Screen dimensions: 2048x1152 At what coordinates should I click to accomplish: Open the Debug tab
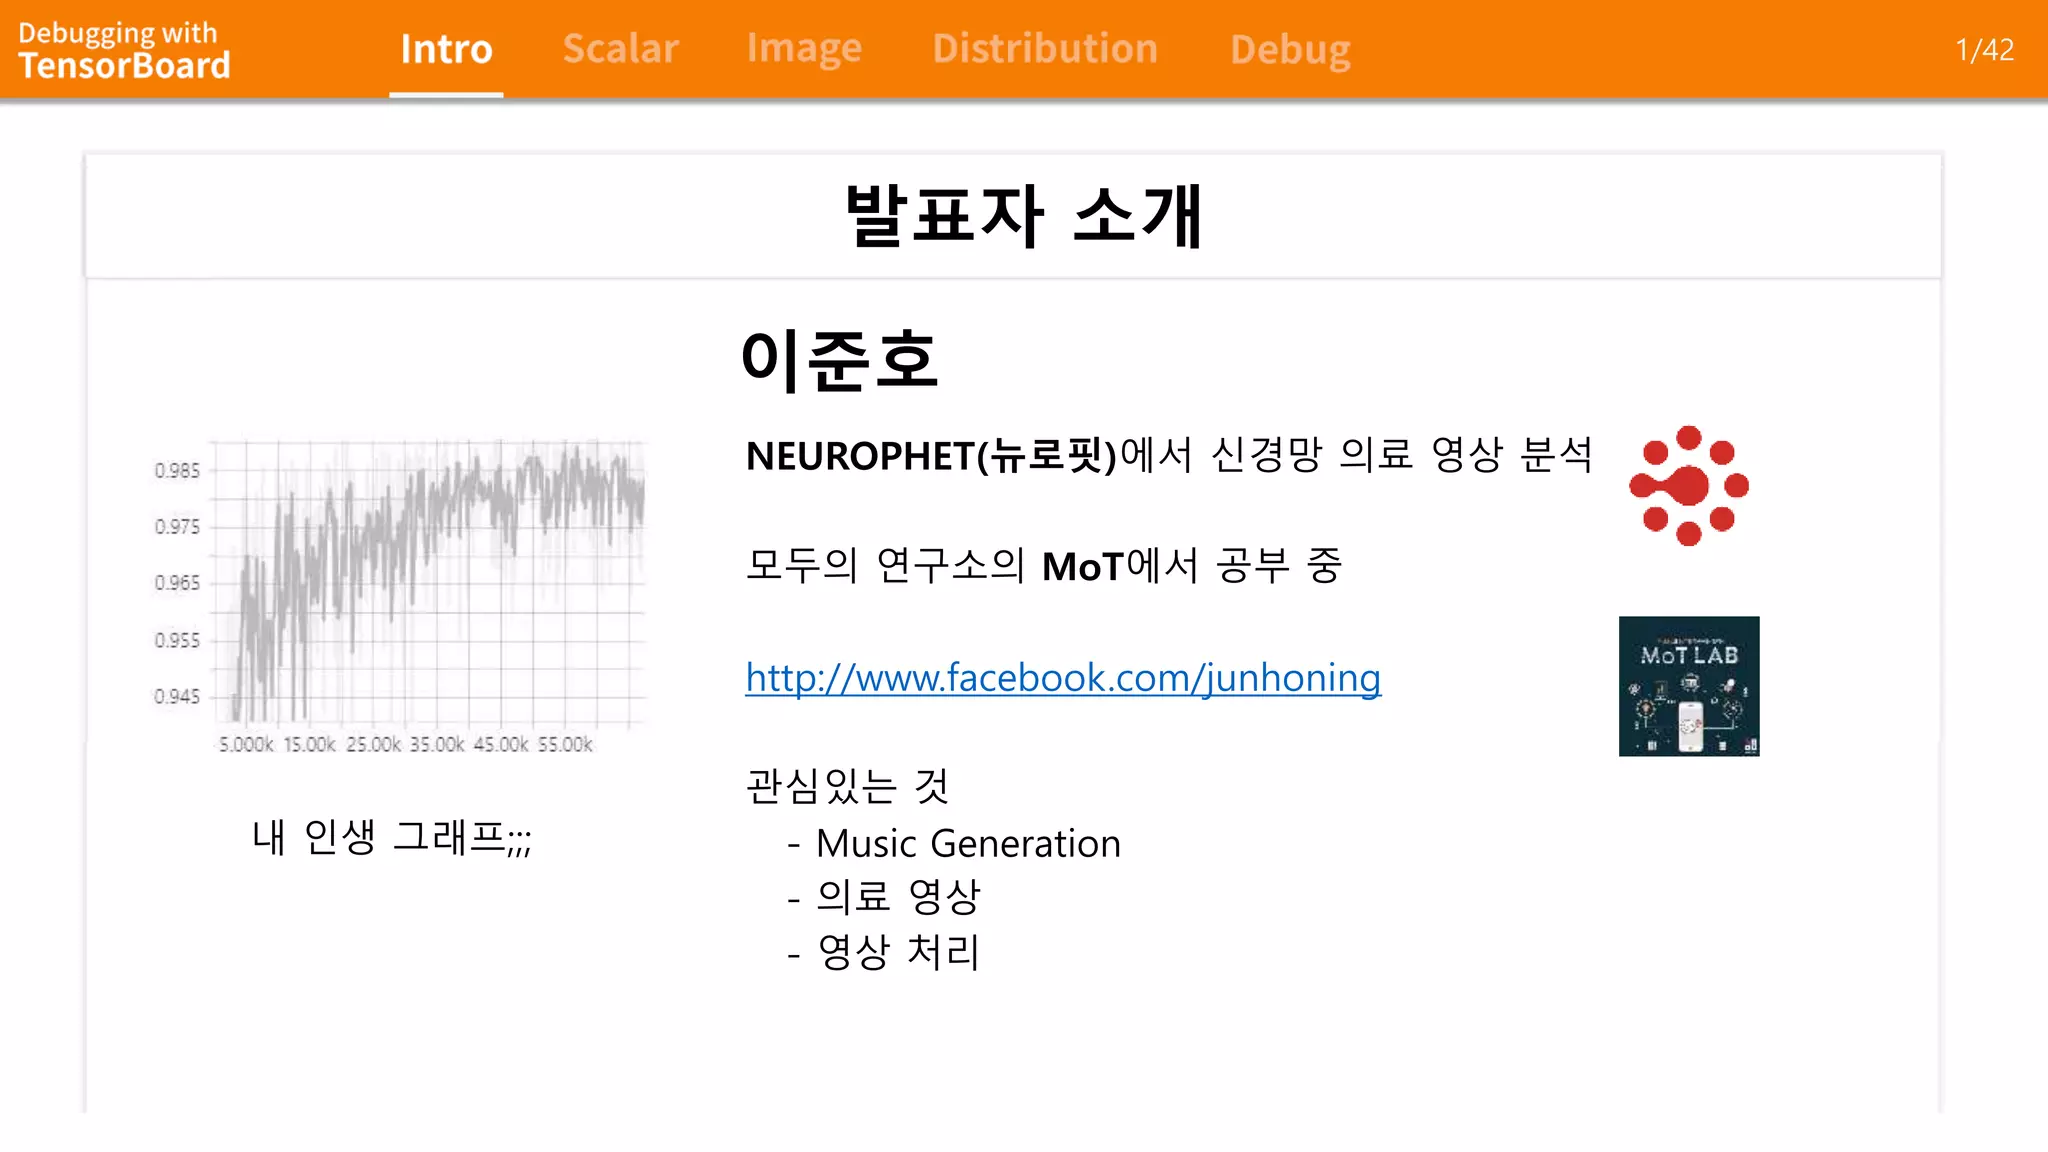click(x=1290, y=49)
